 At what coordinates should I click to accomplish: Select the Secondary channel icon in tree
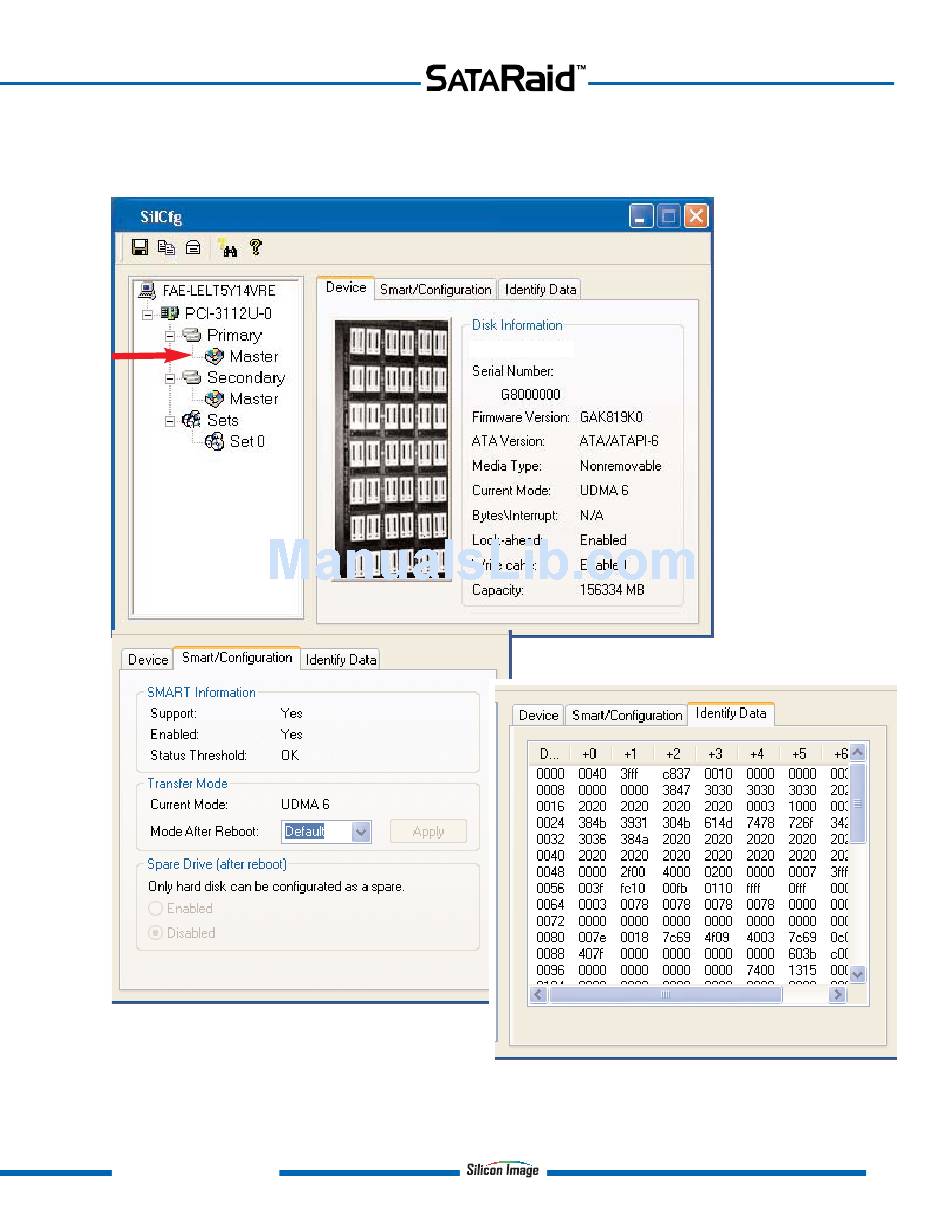coord(192,377)
